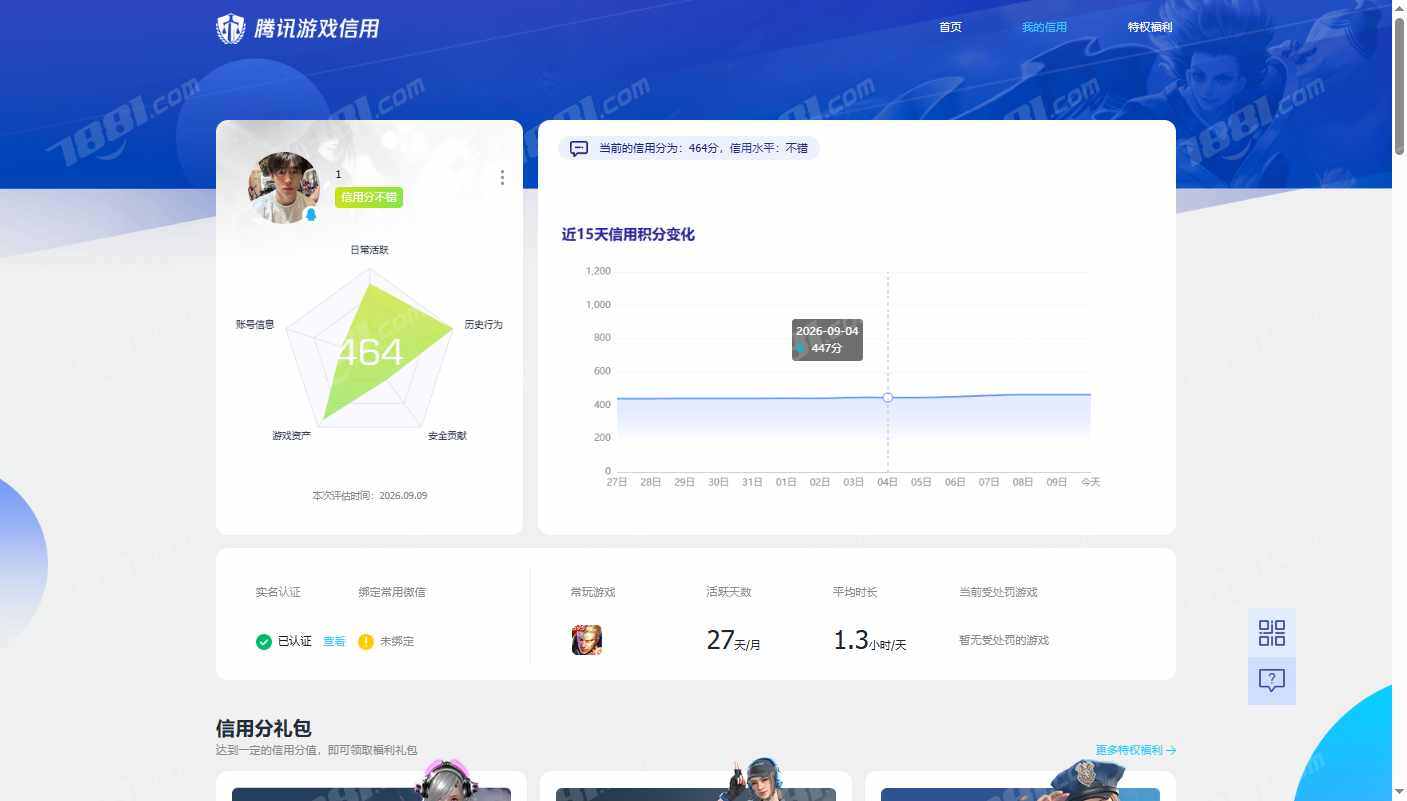The height and width of the screenshot is (801, 1407).
Task: Click the 当前受处罚游戏 label
Action: point(998,593)
